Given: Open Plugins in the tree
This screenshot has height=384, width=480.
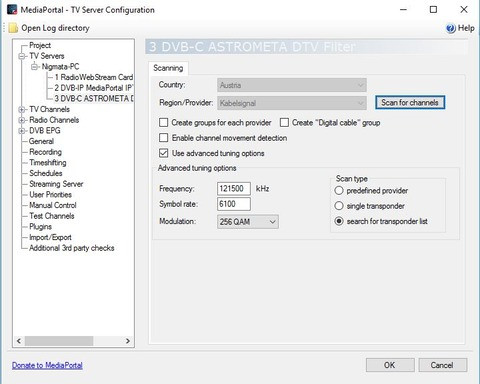Looking at the screenshot, I should pos(40,227).
